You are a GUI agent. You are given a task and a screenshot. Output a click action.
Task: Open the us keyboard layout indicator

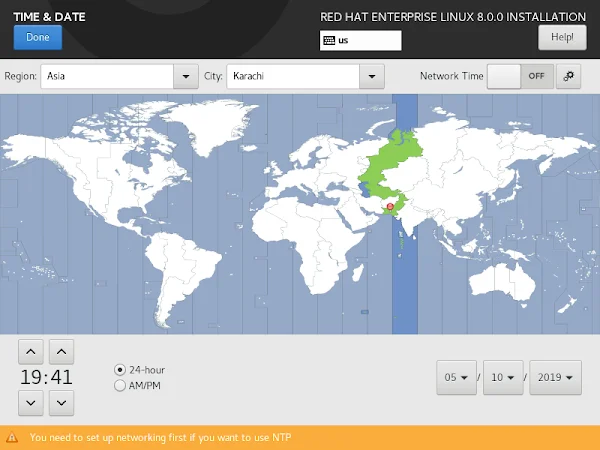pos(360,41)
